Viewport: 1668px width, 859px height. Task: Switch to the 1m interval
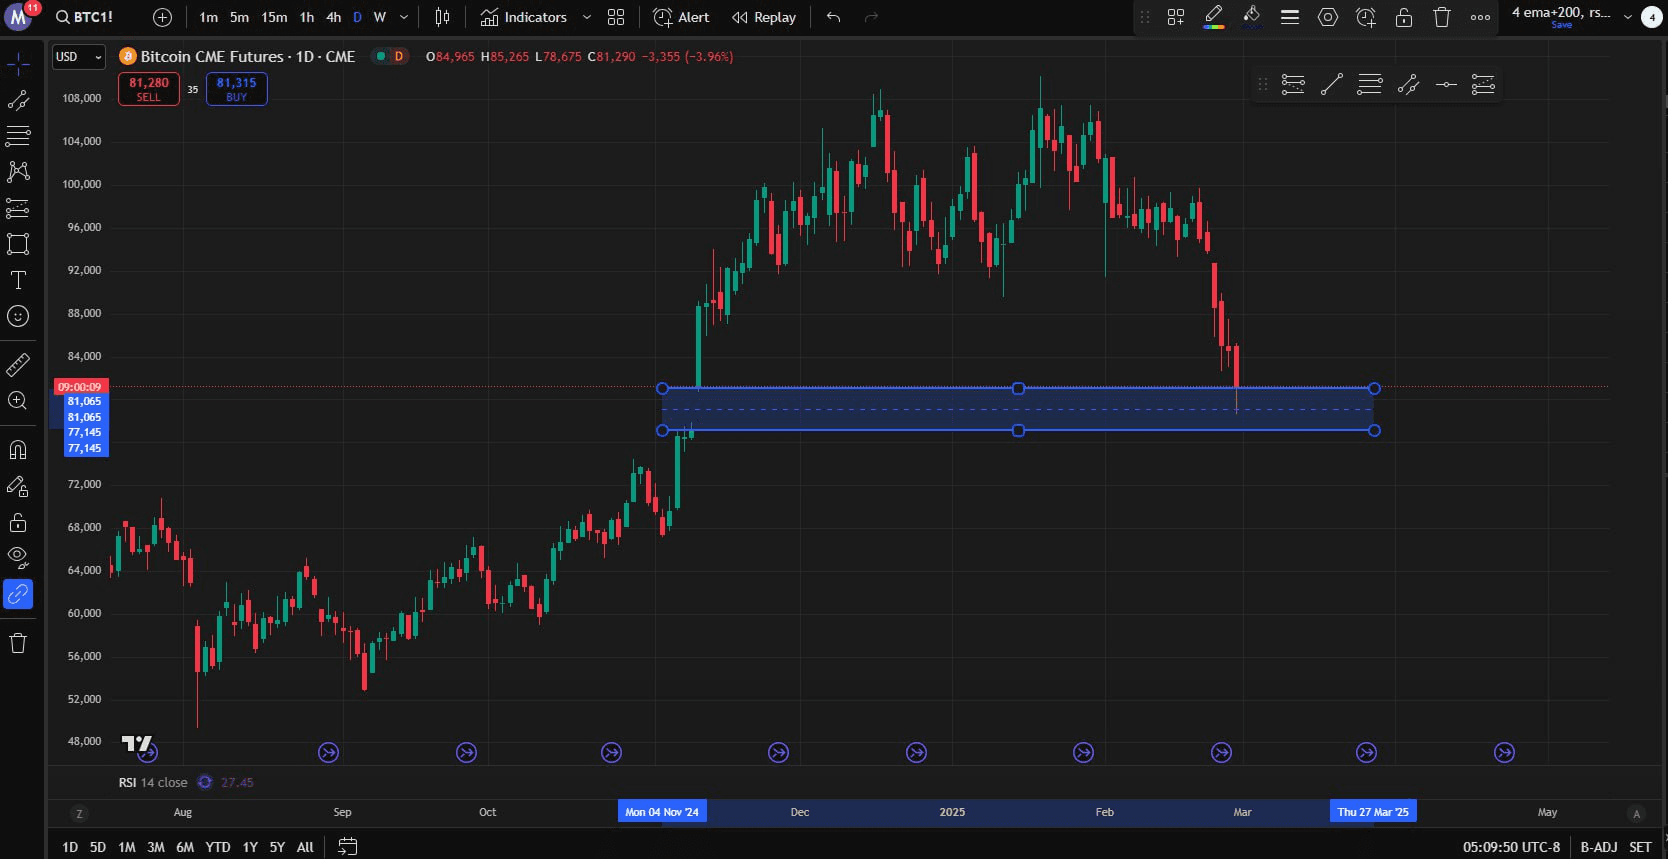click(208, 17)
